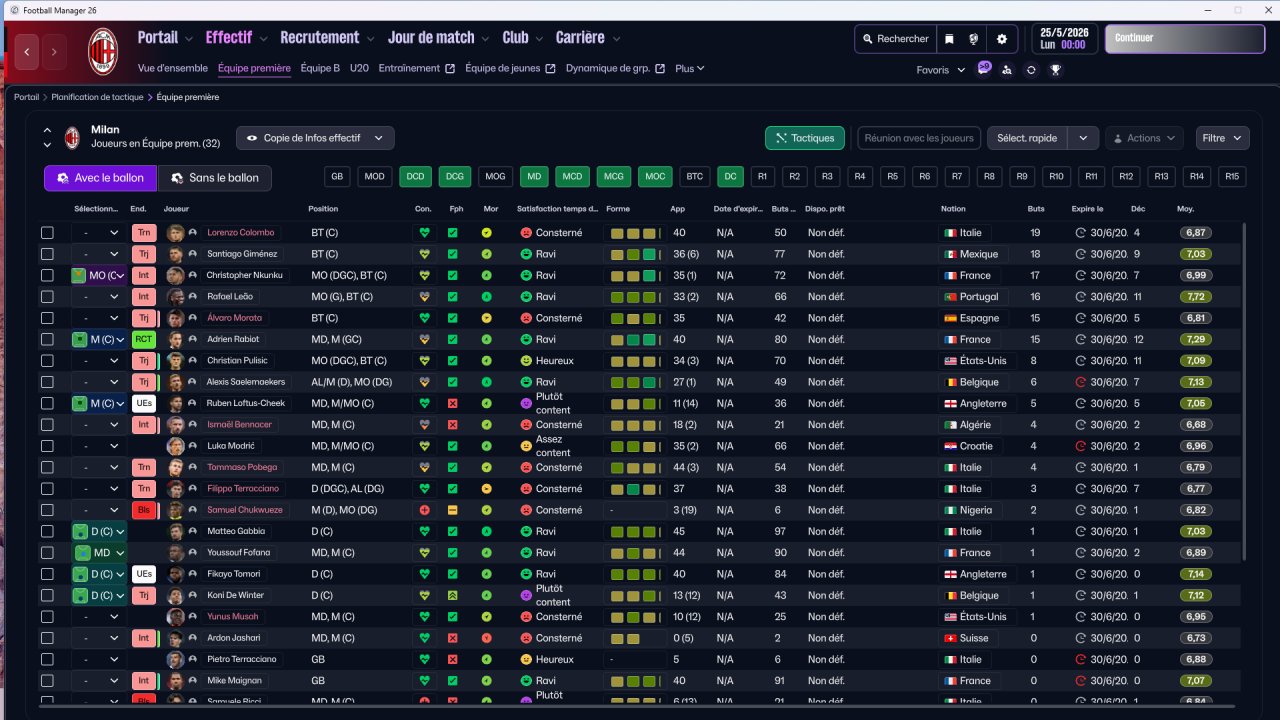
Task: Click Christian Pulisic's match fitness icon
Action: [x=453, y=361]
